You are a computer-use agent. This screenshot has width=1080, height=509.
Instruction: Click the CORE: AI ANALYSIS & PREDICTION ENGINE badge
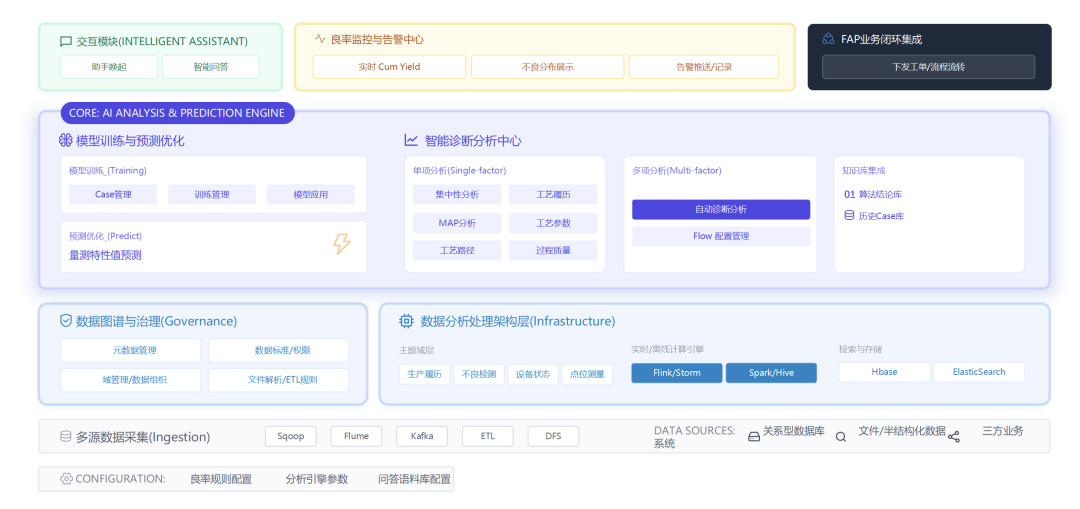pos(177,113)
